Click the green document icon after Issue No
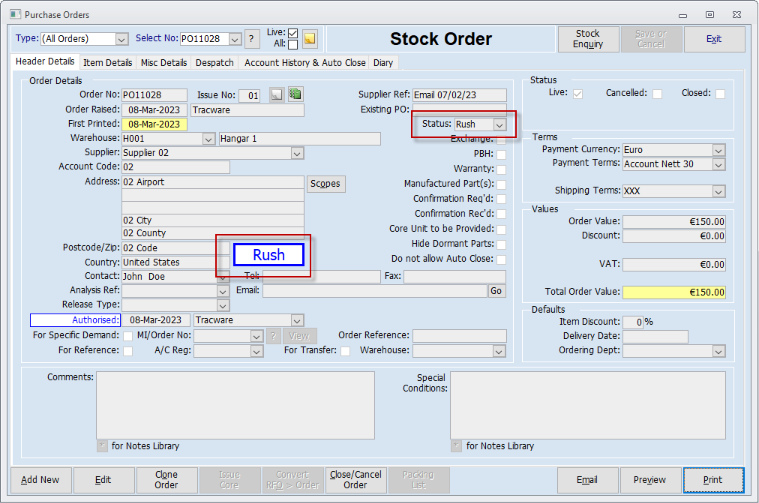759x503 pixels. pyautogui.click(x=295, y=94)
